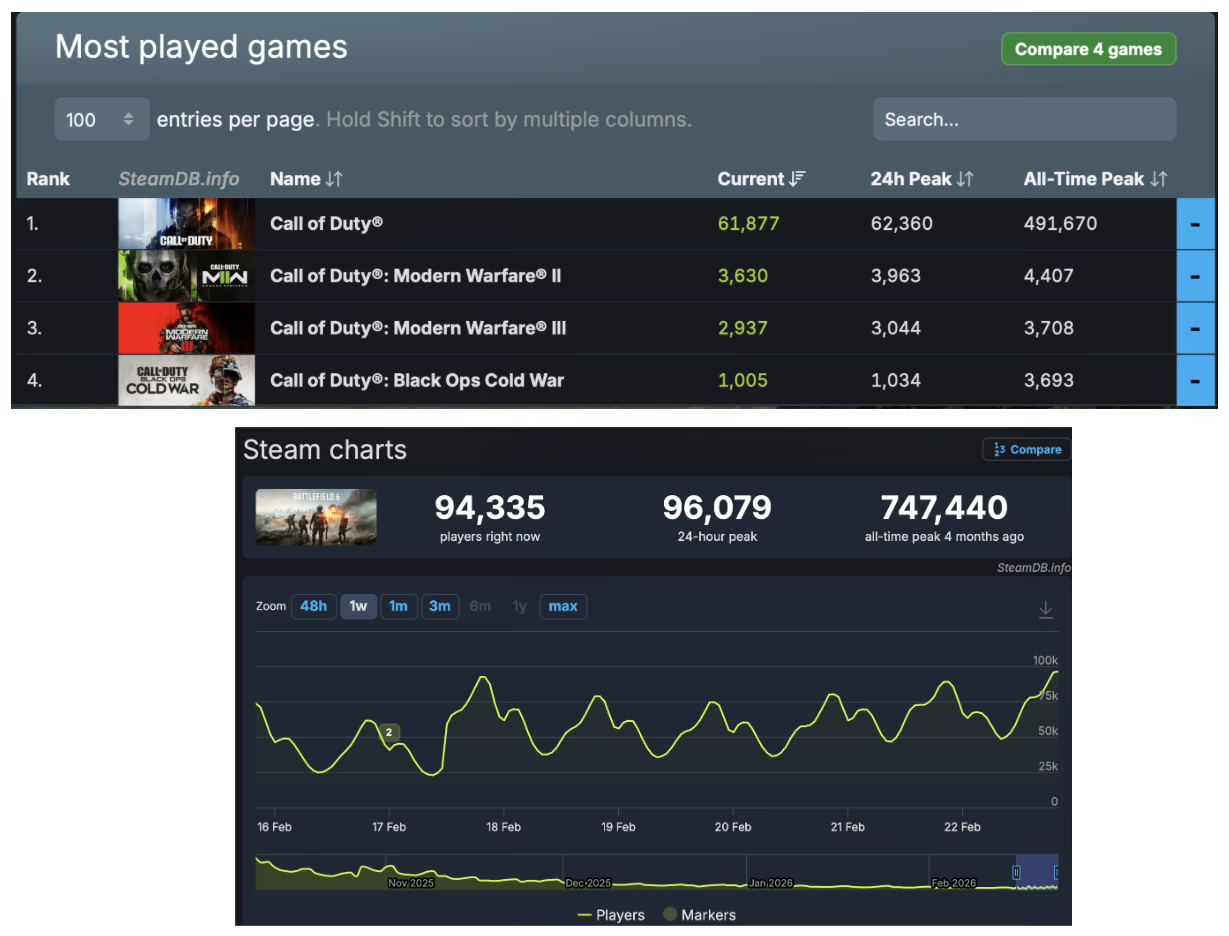Set chart zoom to 48h
Viewport: 1229px width, 936px height.
[313, 606]
